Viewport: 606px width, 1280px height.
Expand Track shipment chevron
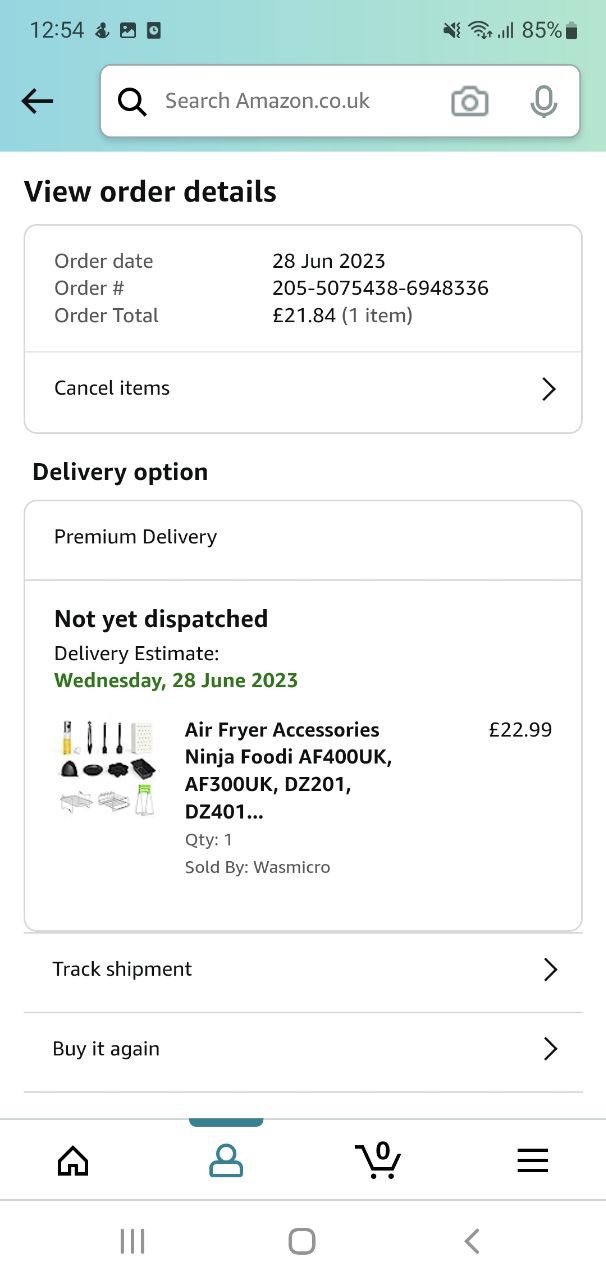tap(549, 969)
